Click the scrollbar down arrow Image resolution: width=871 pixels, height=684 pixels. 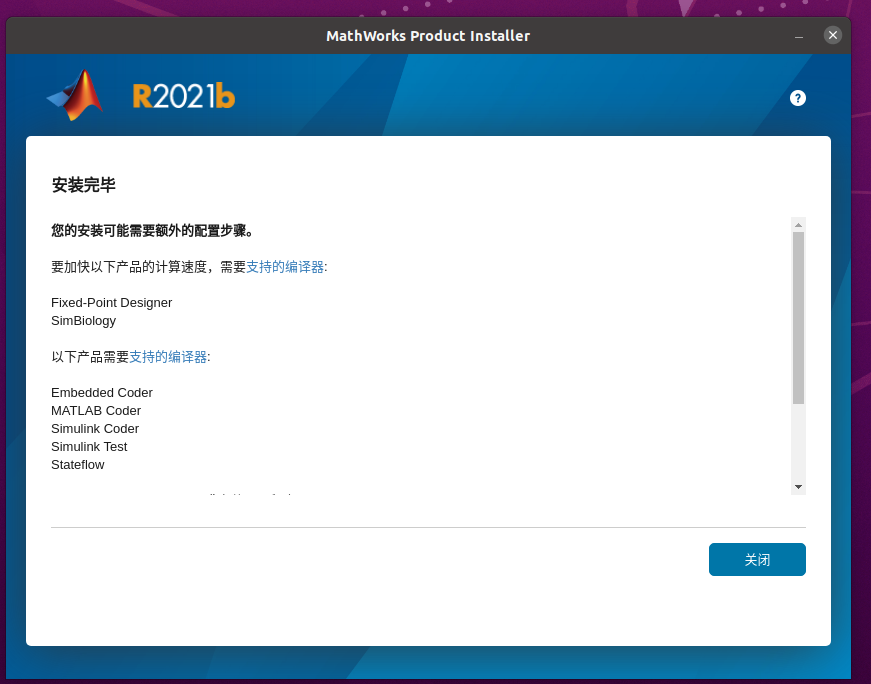click(798, 487)
